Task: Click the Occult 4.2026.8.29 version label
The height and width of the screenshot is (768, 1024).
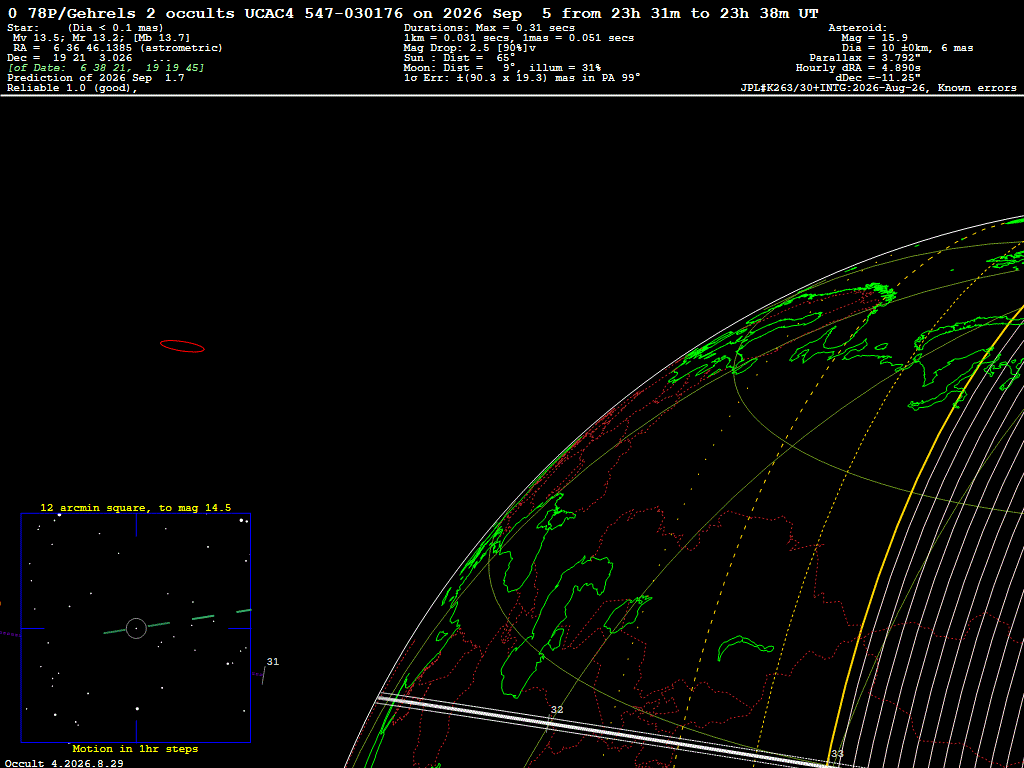Action: [64, 763]
